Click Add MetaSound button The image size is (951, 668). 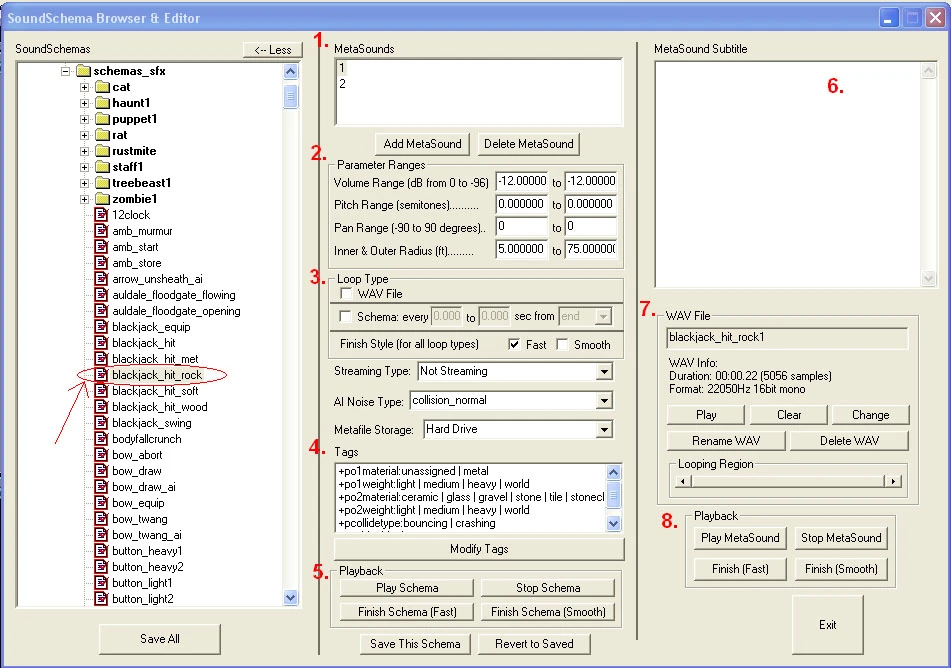click(x=422, y=144)
